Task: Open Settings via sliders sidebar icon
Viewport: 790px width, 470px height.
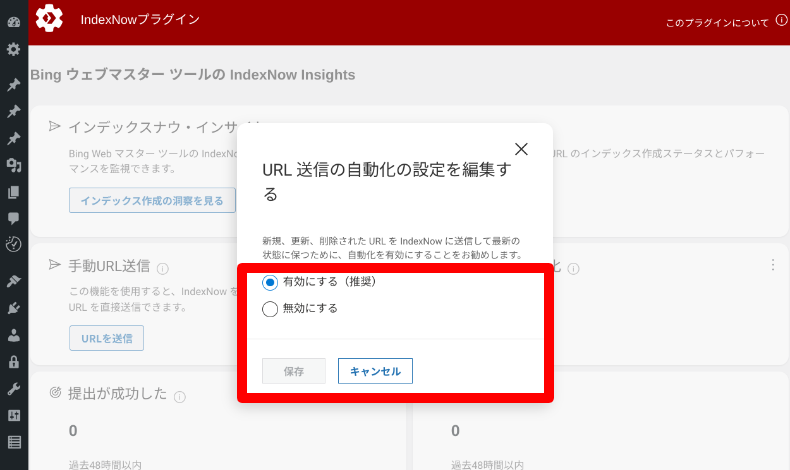Action: pyautogui.click(x=14, y=416)
